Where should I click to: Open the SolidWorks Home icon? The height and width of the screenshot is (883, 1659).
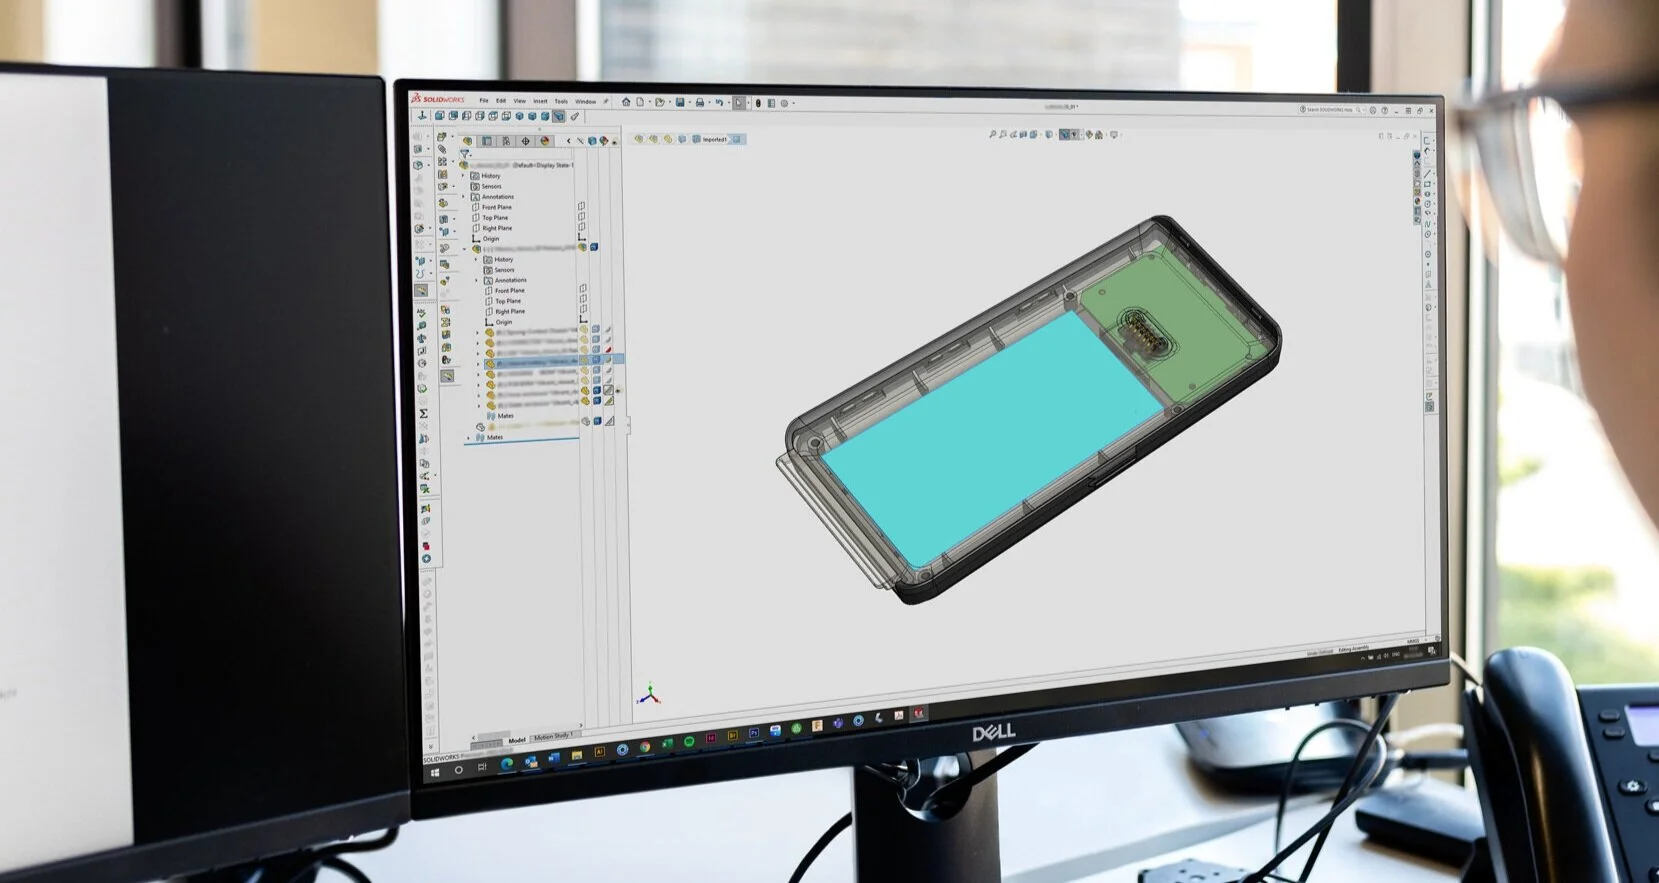(x=626, y=102)
